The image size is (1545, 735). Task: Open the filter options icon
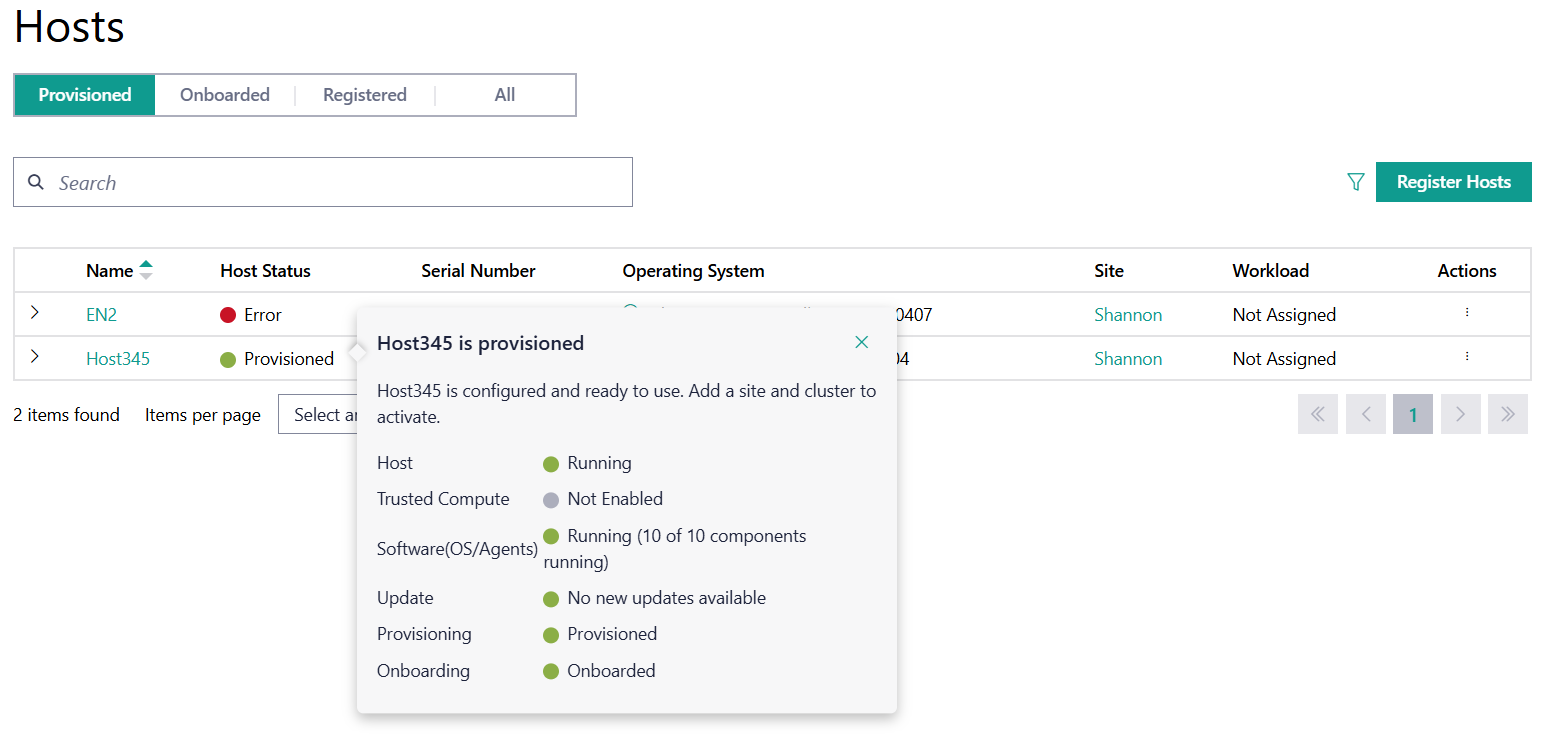[1355, 182]
